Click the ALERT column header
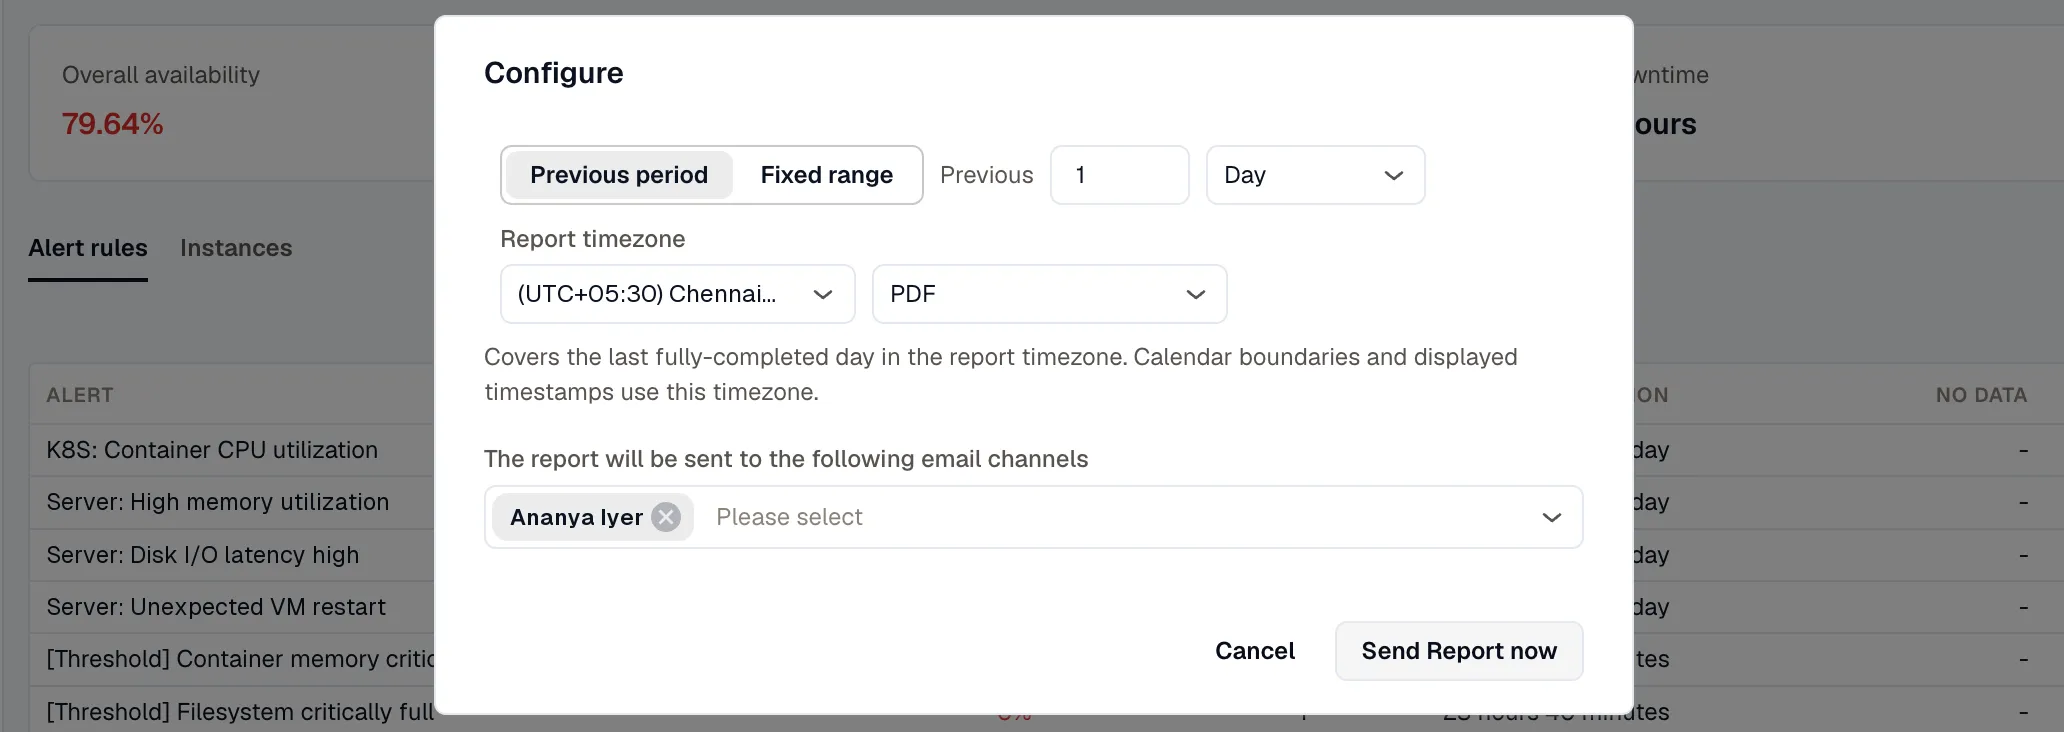 pyautogui.click(x=80, y=395)
